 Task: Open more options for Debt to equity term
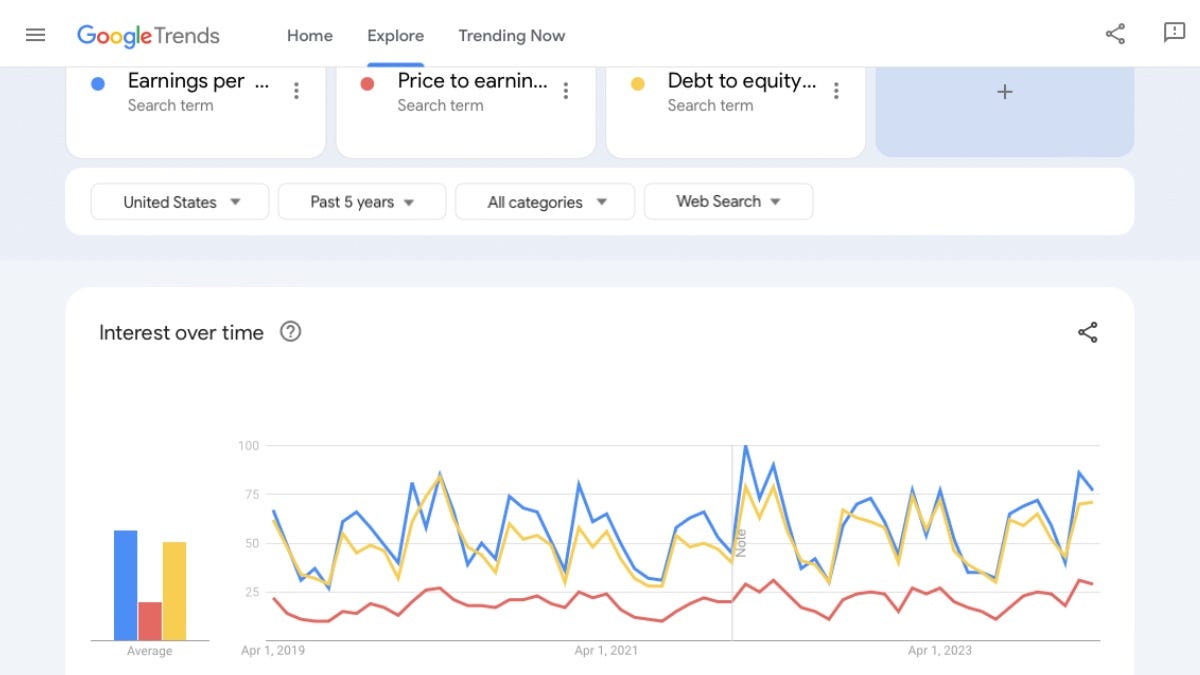pyautogui.click(x=836, y=91)
